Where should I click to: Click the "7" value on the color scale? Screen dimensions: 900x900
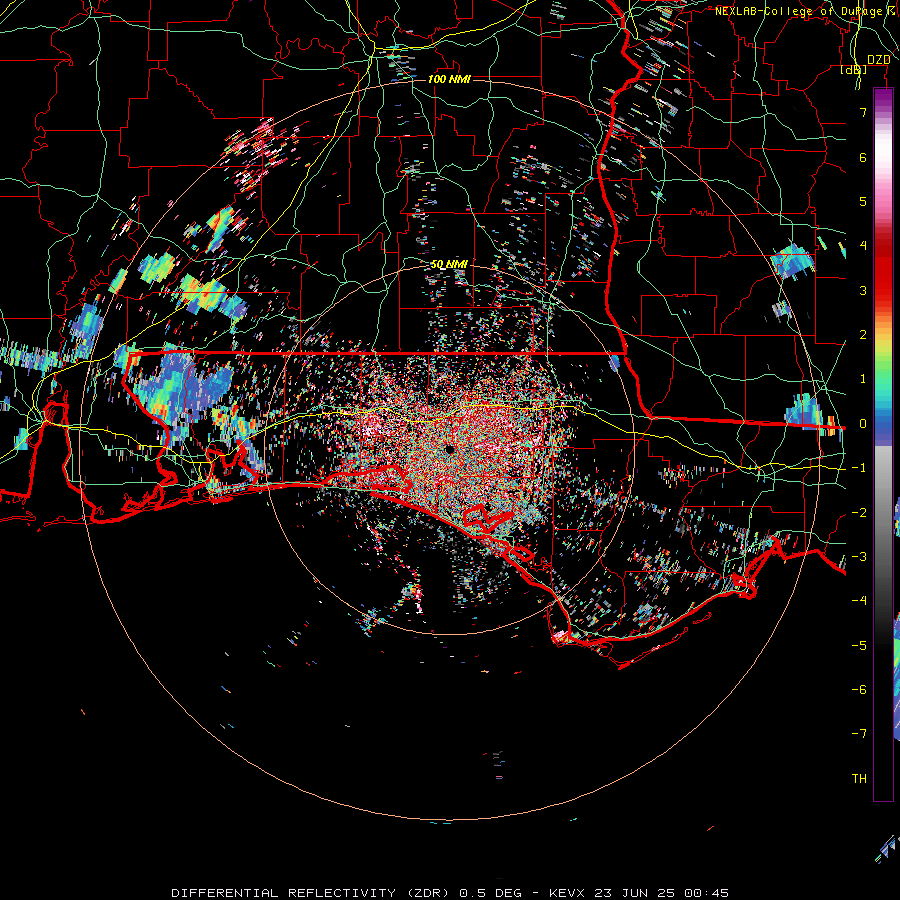tap(863, 112)
